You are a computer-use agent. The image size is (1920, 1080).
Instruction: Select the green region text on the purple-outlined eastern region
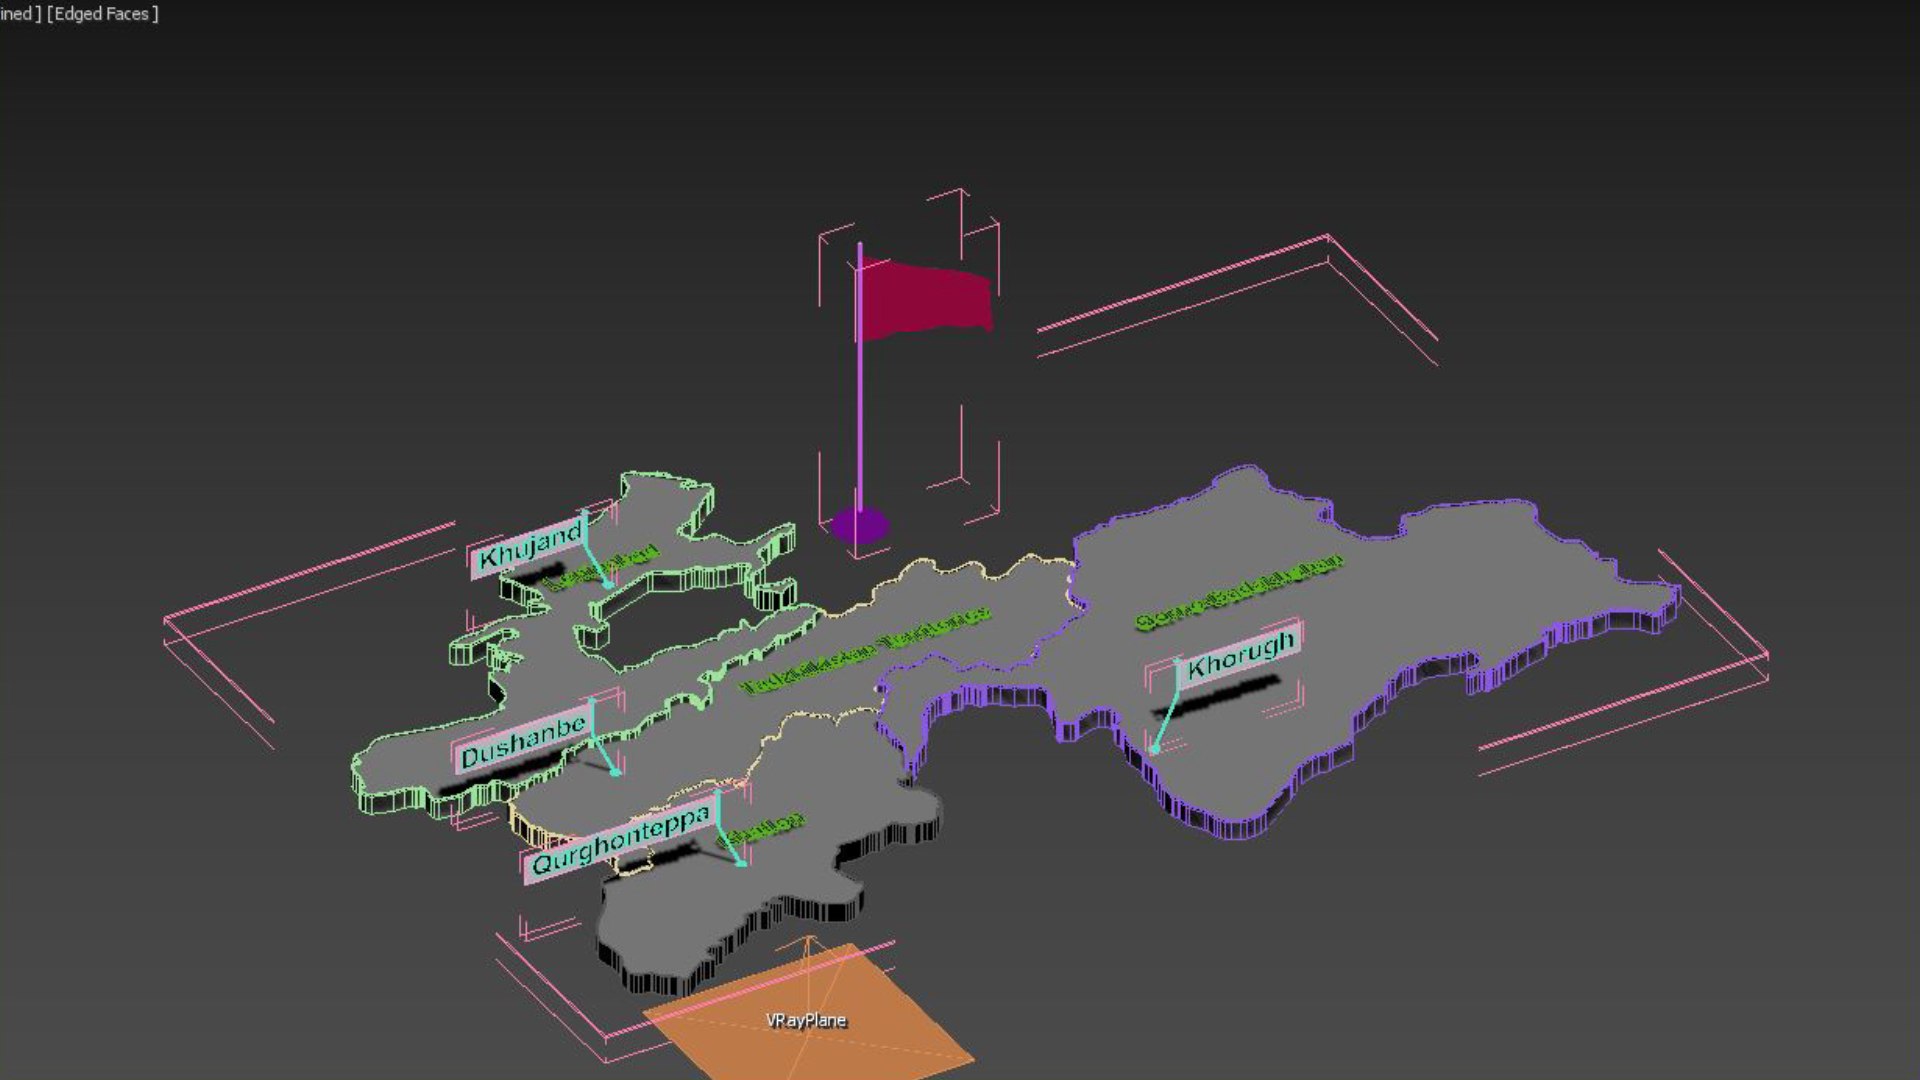click(1240, 593)
